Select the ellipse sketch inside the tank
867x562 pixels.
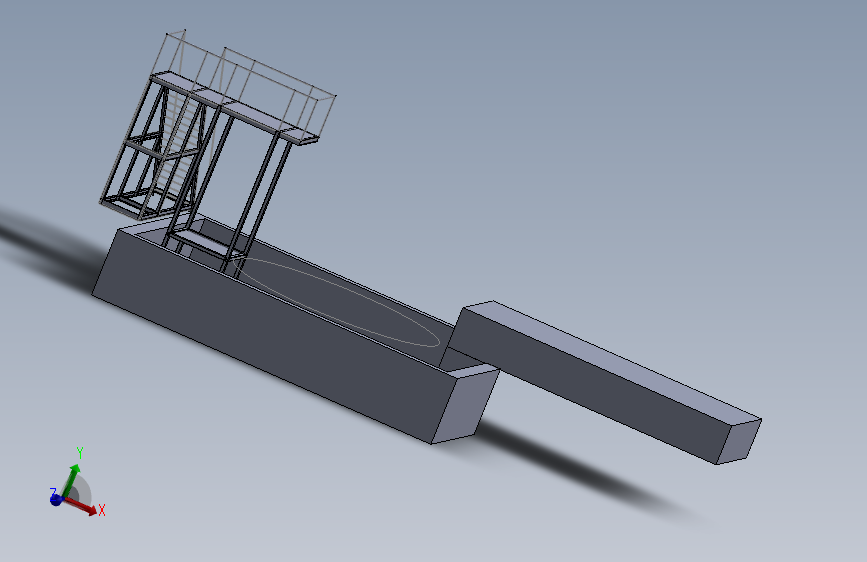(336, 302)
